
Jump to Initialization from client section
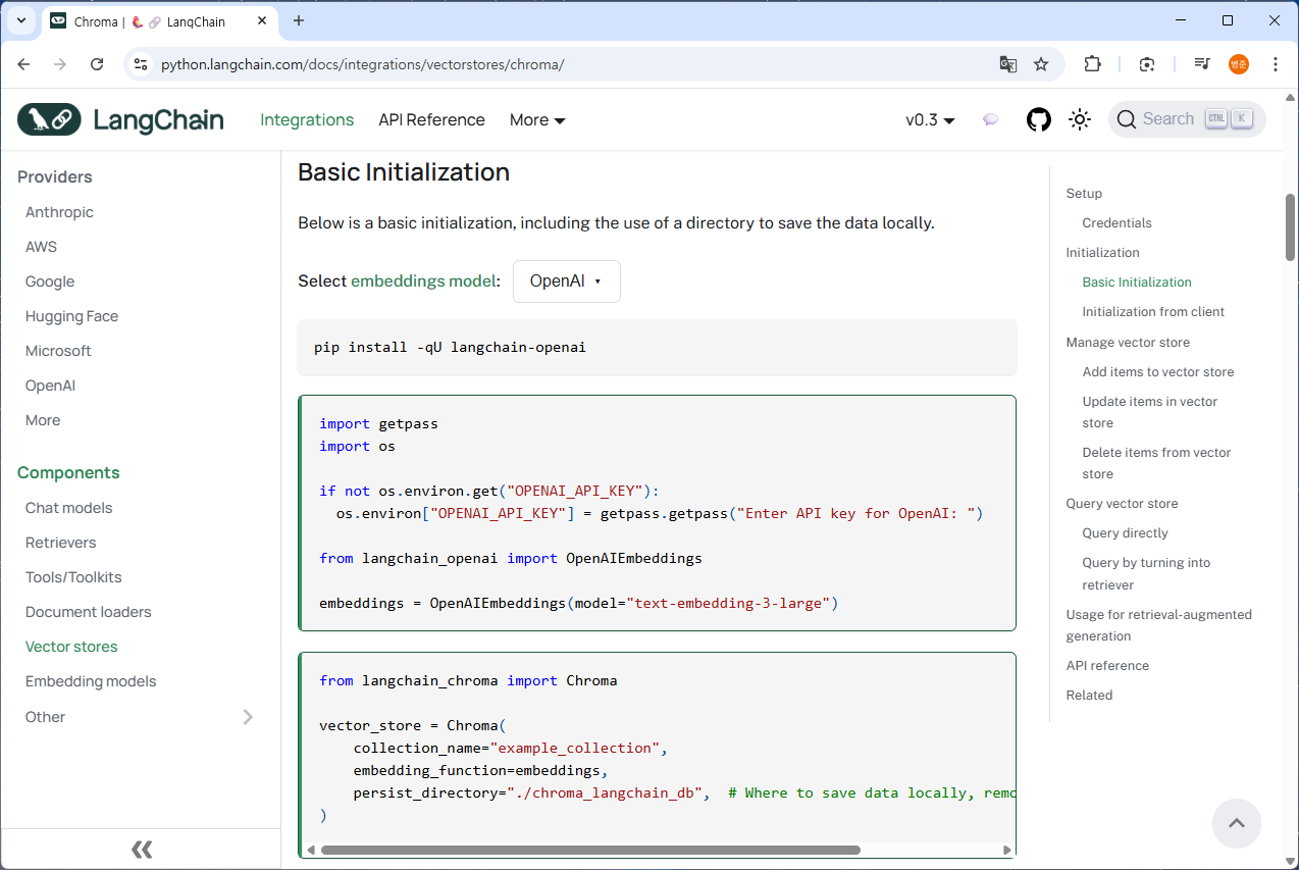pos(1153,312)
